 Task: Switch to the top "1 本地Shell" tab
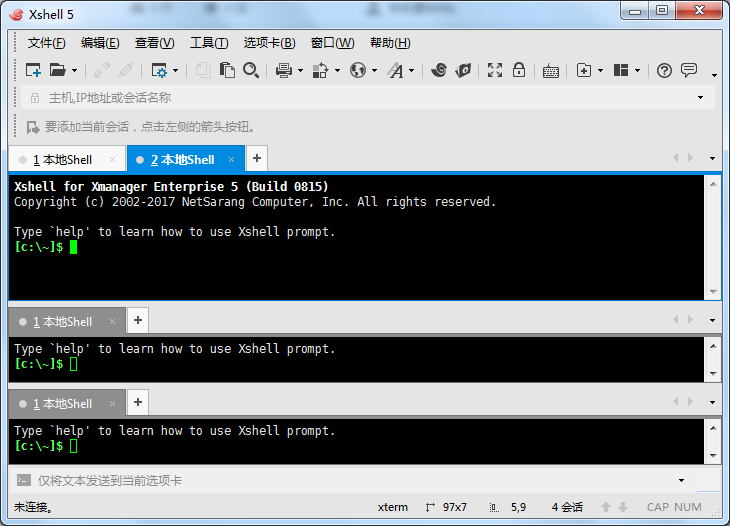[x=62, y=160]
